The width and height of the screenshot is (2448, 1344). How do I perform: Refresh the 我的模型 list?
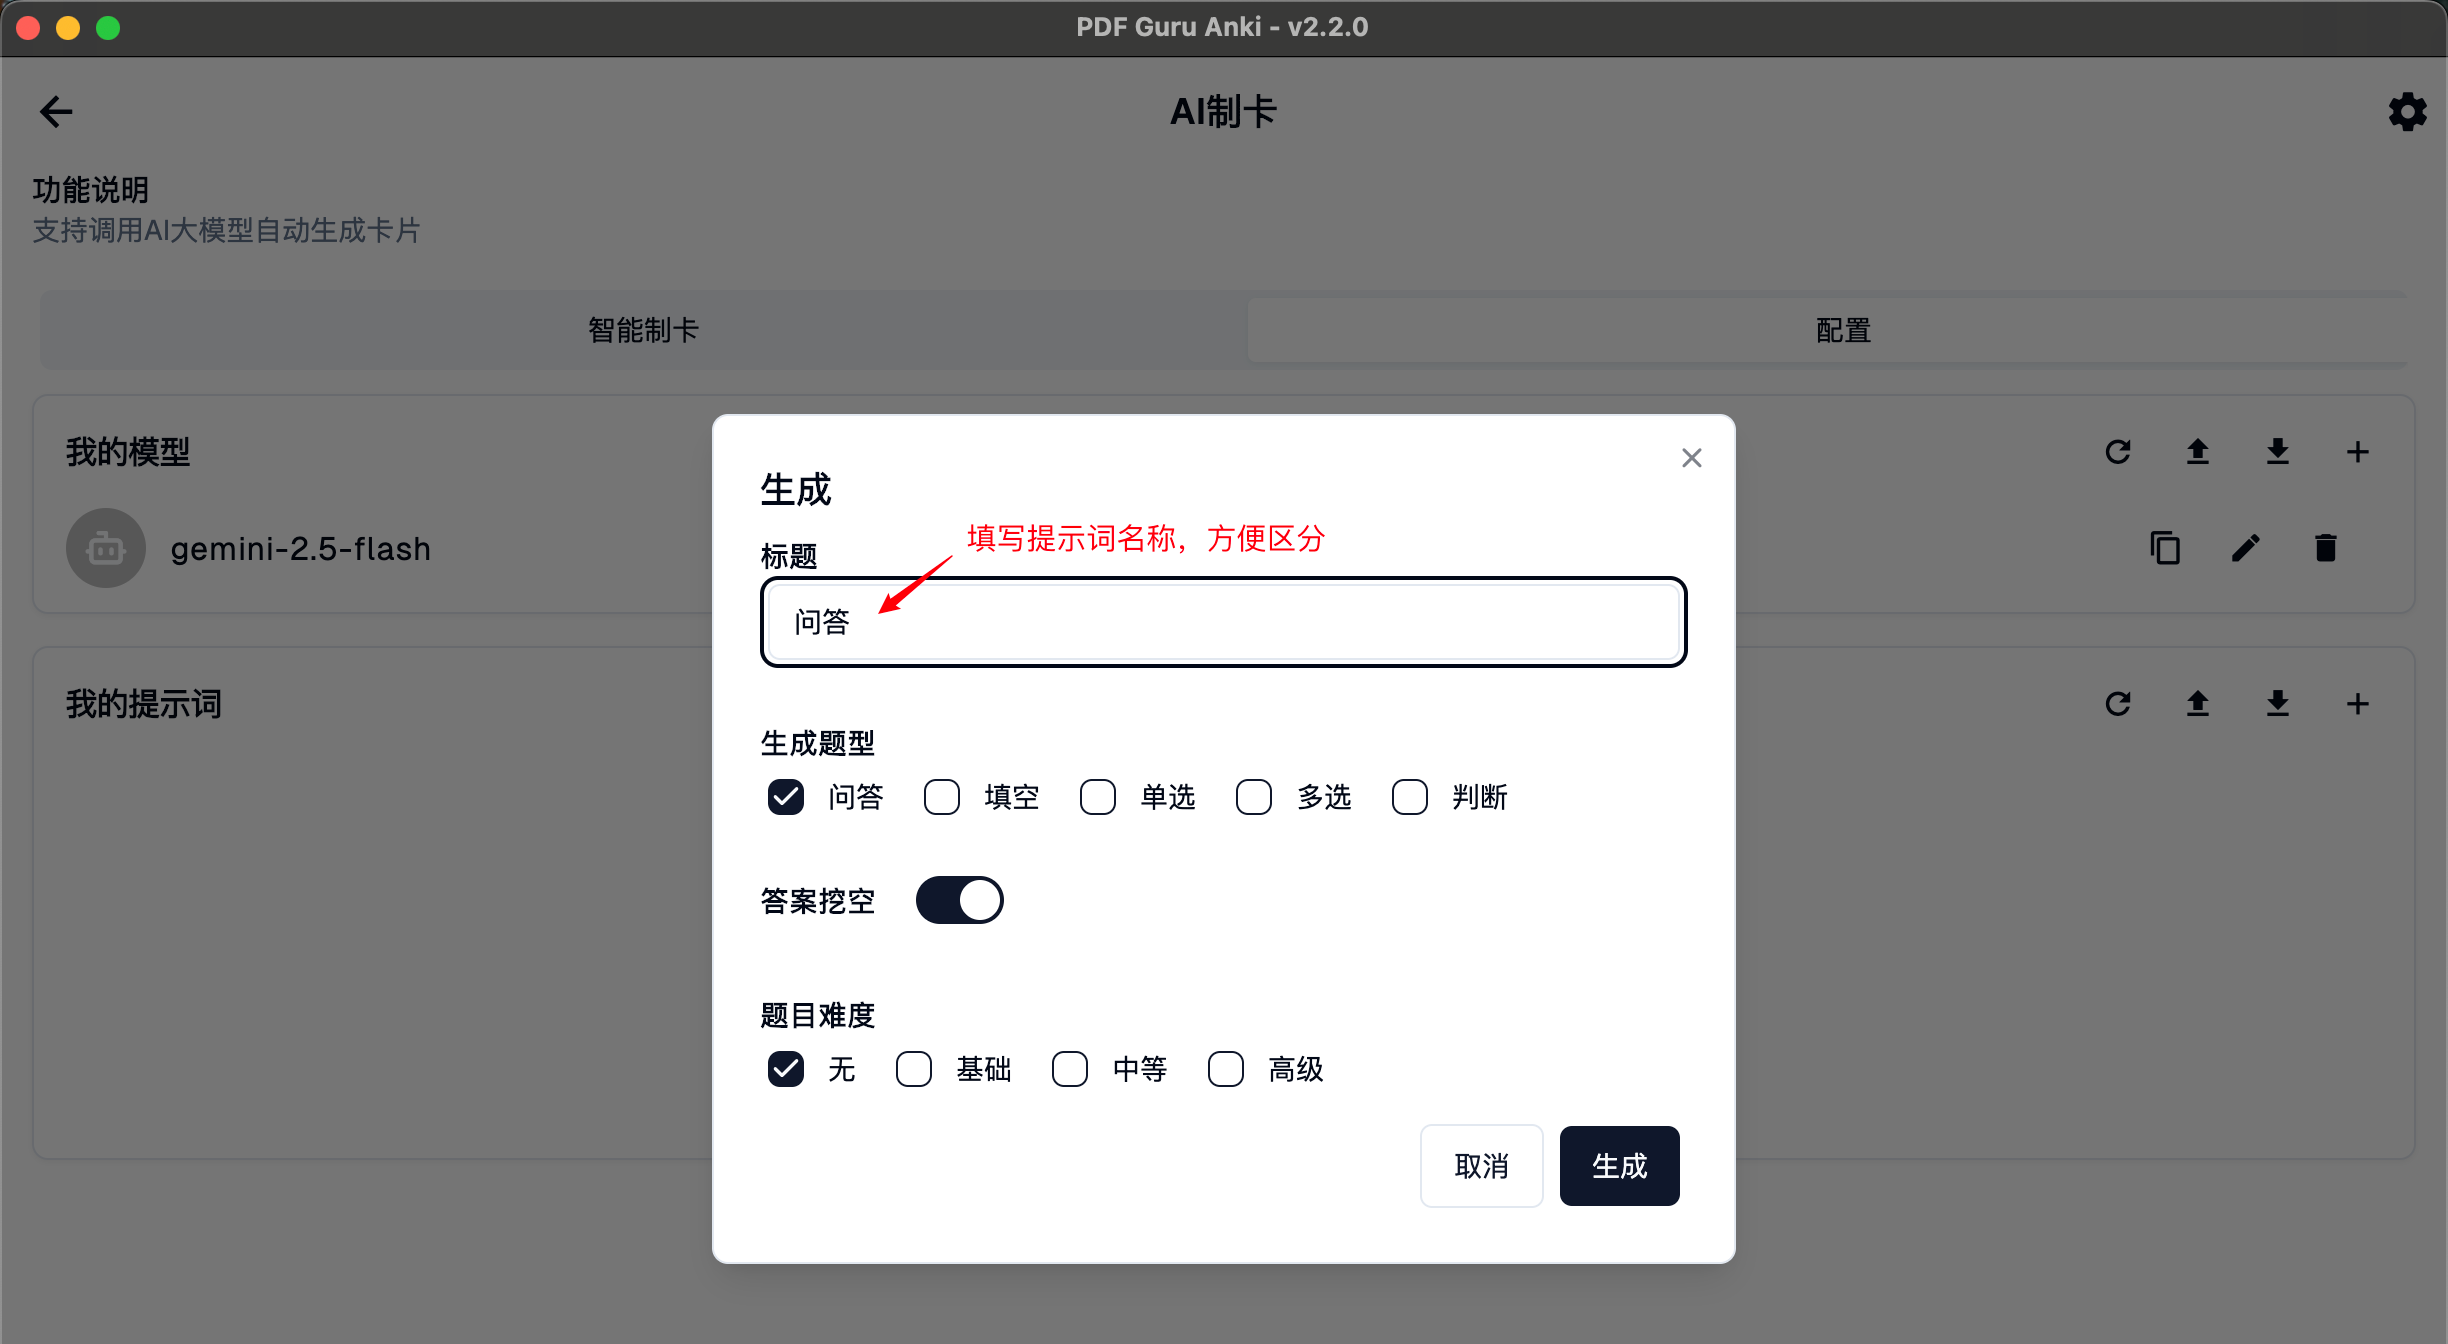coord(2117,452)
